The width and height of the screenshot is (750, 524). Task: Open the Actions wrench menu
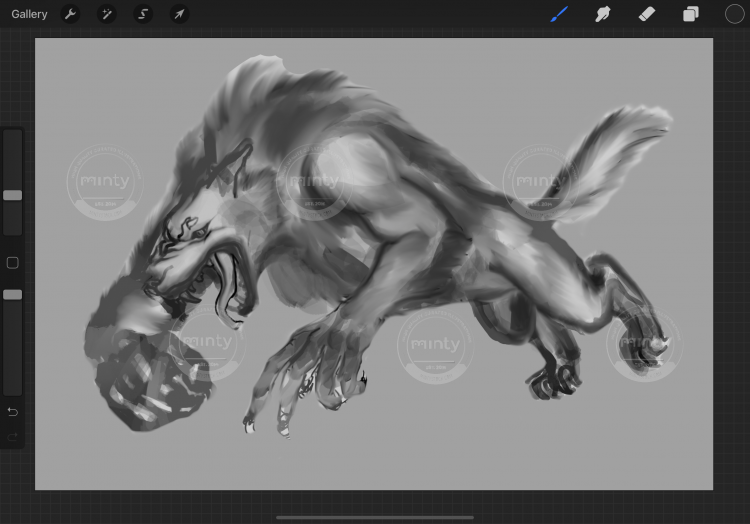point(71,14)
